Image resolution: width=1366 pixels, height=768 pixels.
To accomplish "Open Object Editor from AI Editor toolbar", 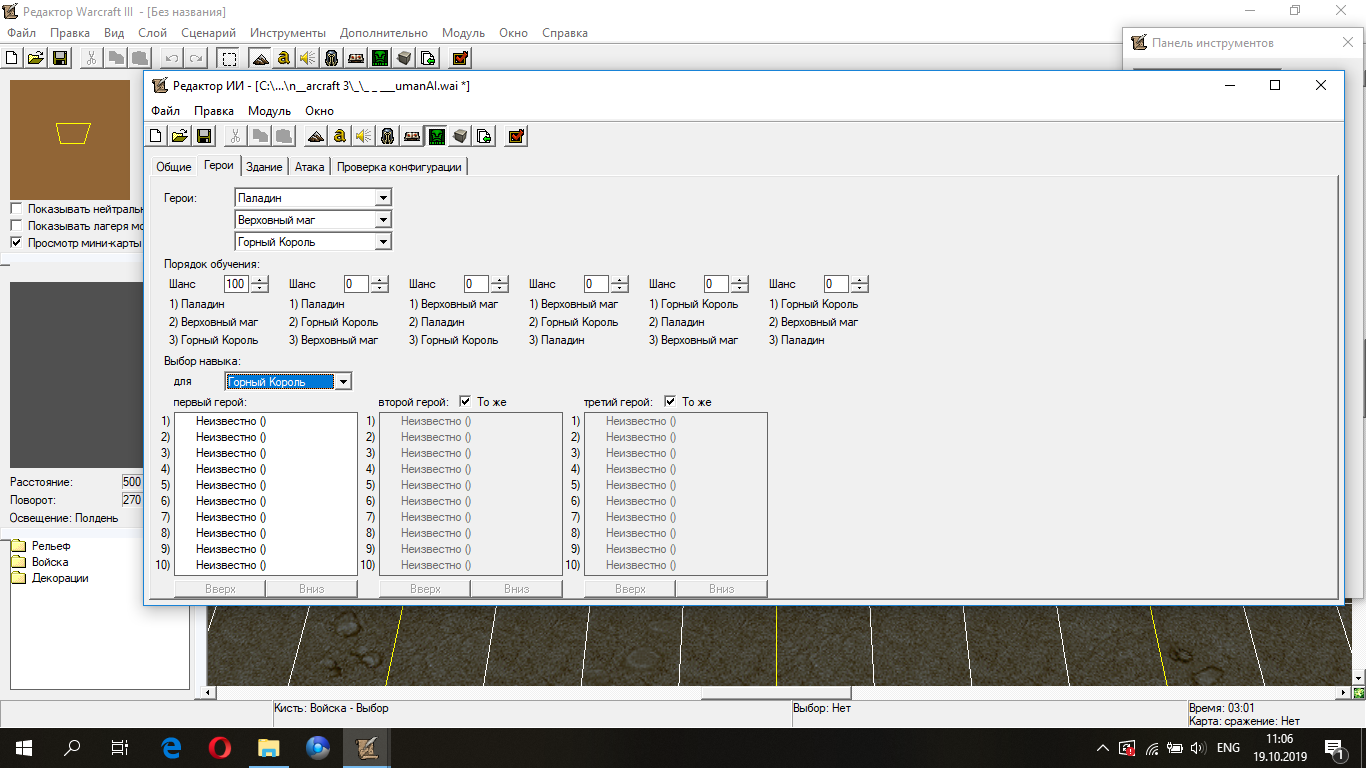I will 388,136.
